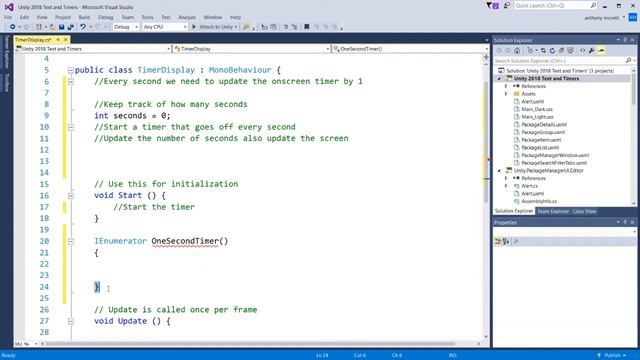Open the Toolbox side tab
Screen dimensions: 640x360
[x=6, y=82]
